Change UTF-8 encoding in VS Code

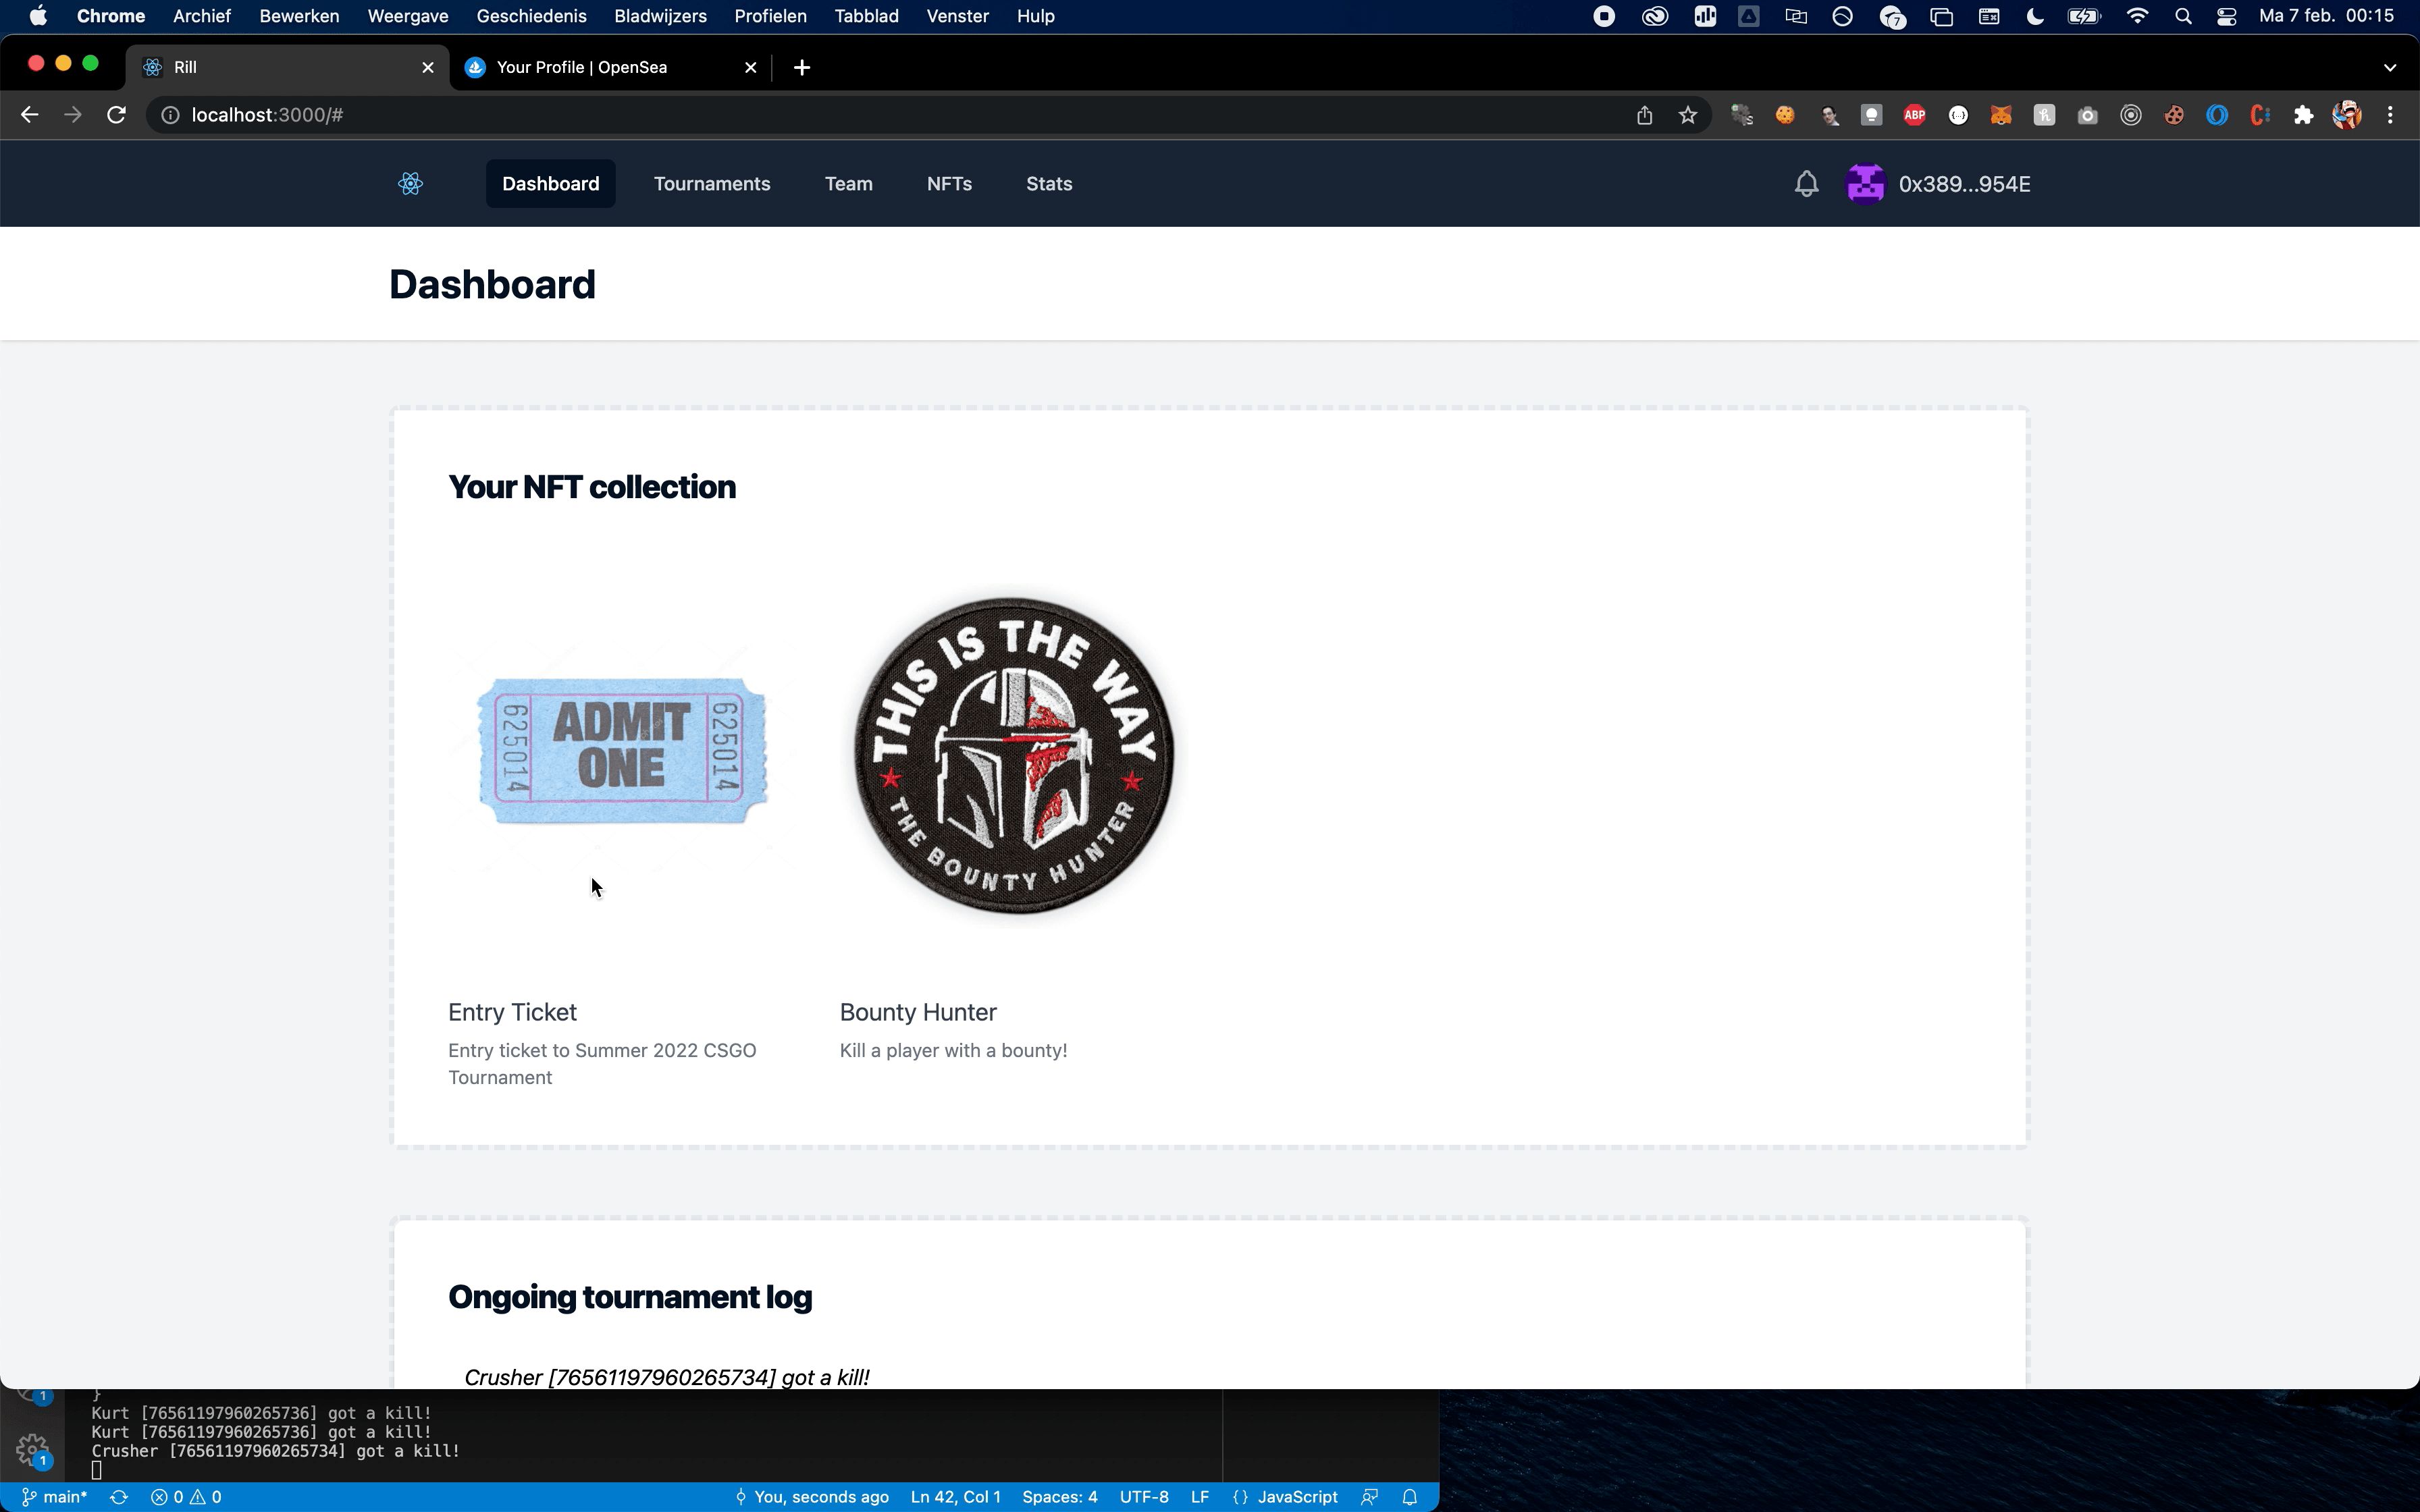[1144, 1497]
